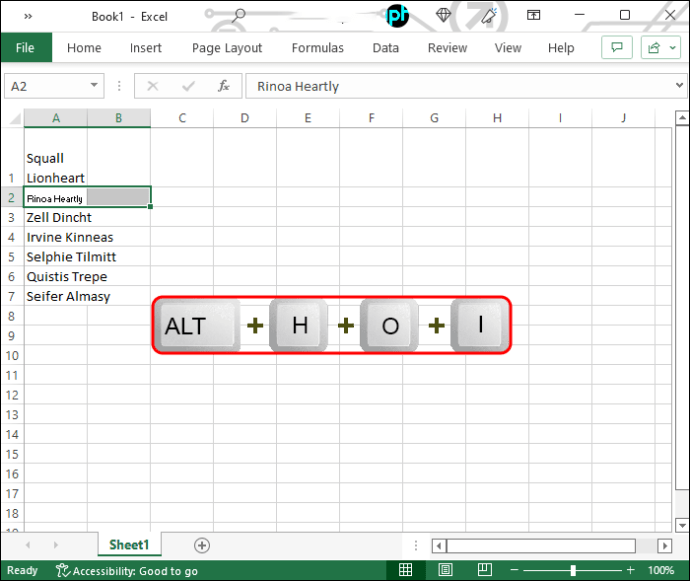The image size is (690, 581).
Task: Click horizontal scrollbar left arrow
Action: (438, 546)
